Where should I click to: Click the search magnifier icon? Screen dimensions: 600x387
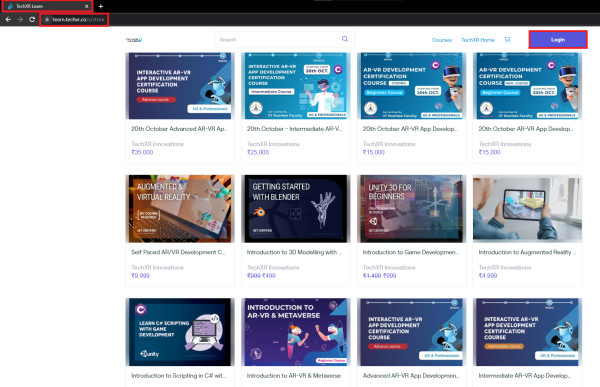click(345, 39)
